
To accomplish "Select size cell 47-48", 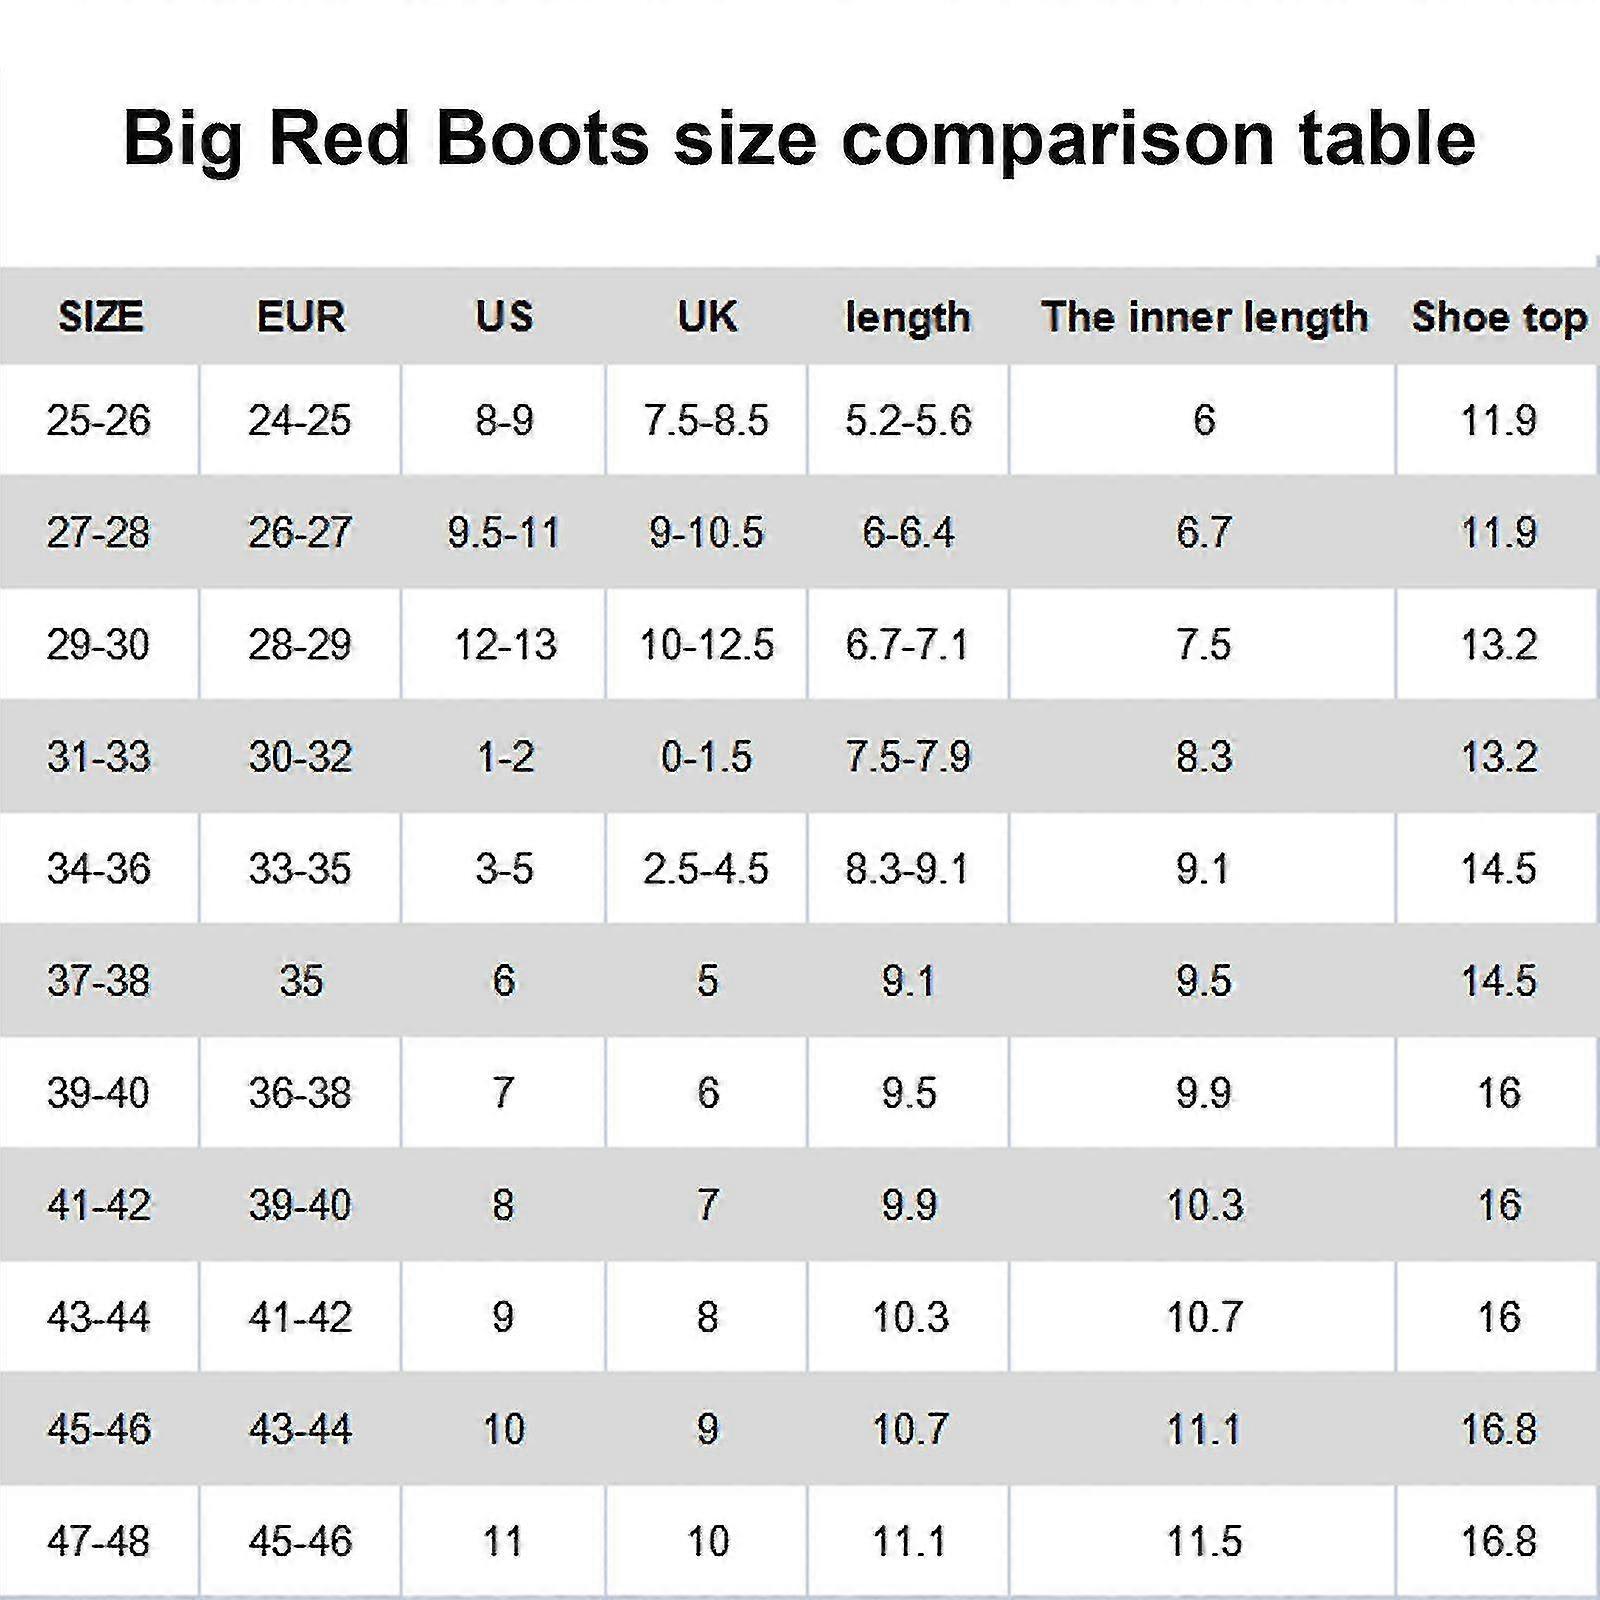I will click(99, 1541).
